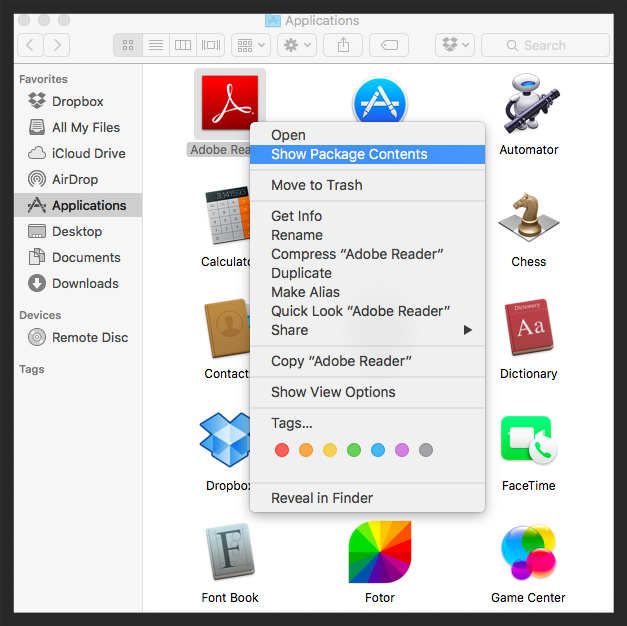The height and width of the screenshot is (626, 627).
Task: Choose Move to Trash
Action: [x=367, y=185]
